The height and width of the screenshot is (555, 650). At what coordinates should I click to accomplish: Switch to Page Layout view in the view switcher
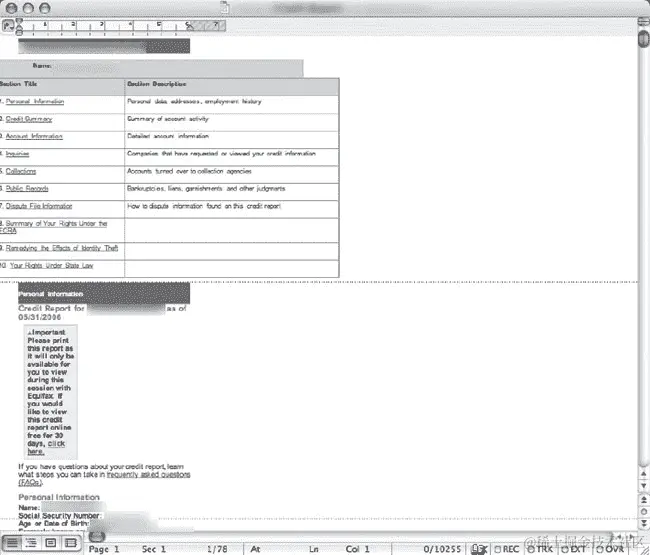point(51,543)
